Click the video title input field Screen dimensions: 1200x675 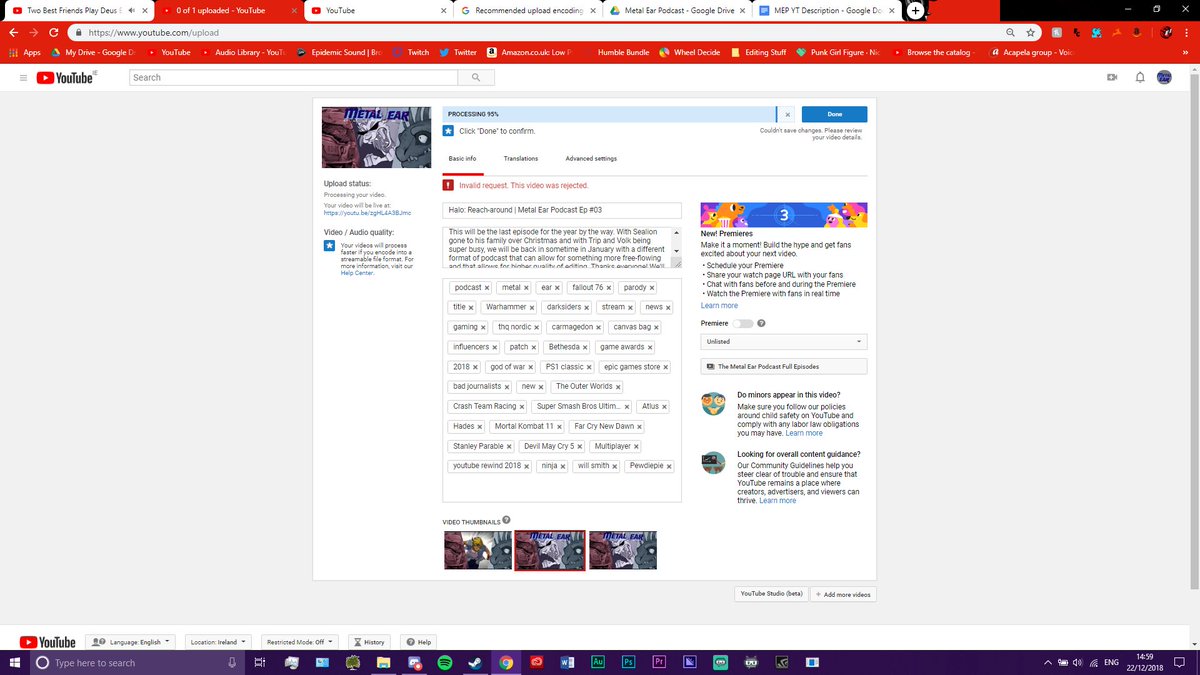tap(562, 210)
